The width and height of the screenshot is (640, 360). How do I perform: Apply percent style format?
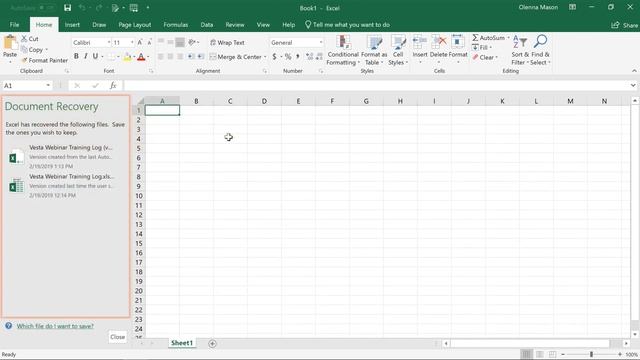point(288,56)
